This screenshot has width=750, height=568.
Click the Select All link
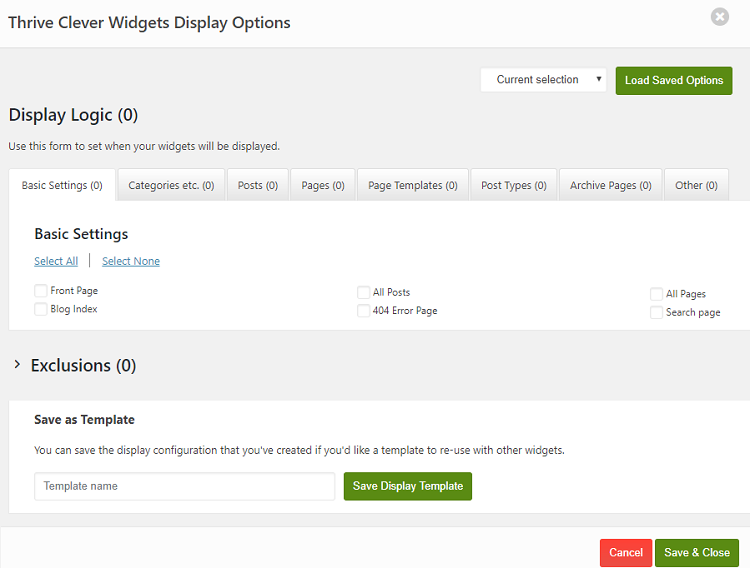(56, 261)
